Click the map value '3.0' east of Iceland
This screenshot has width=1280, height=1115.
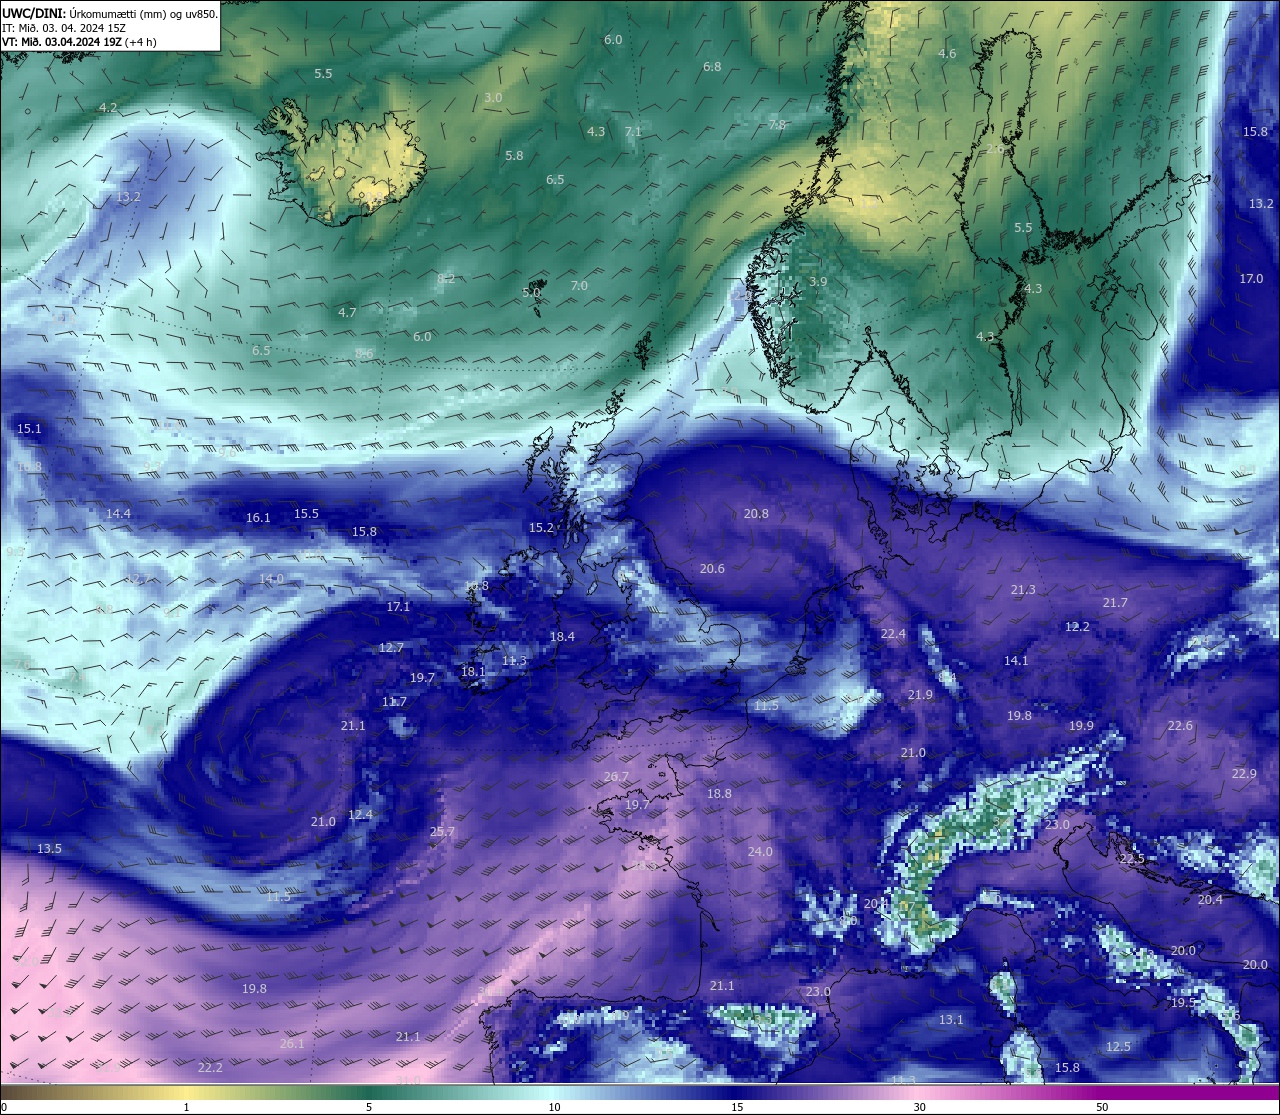tap(493, 98)
